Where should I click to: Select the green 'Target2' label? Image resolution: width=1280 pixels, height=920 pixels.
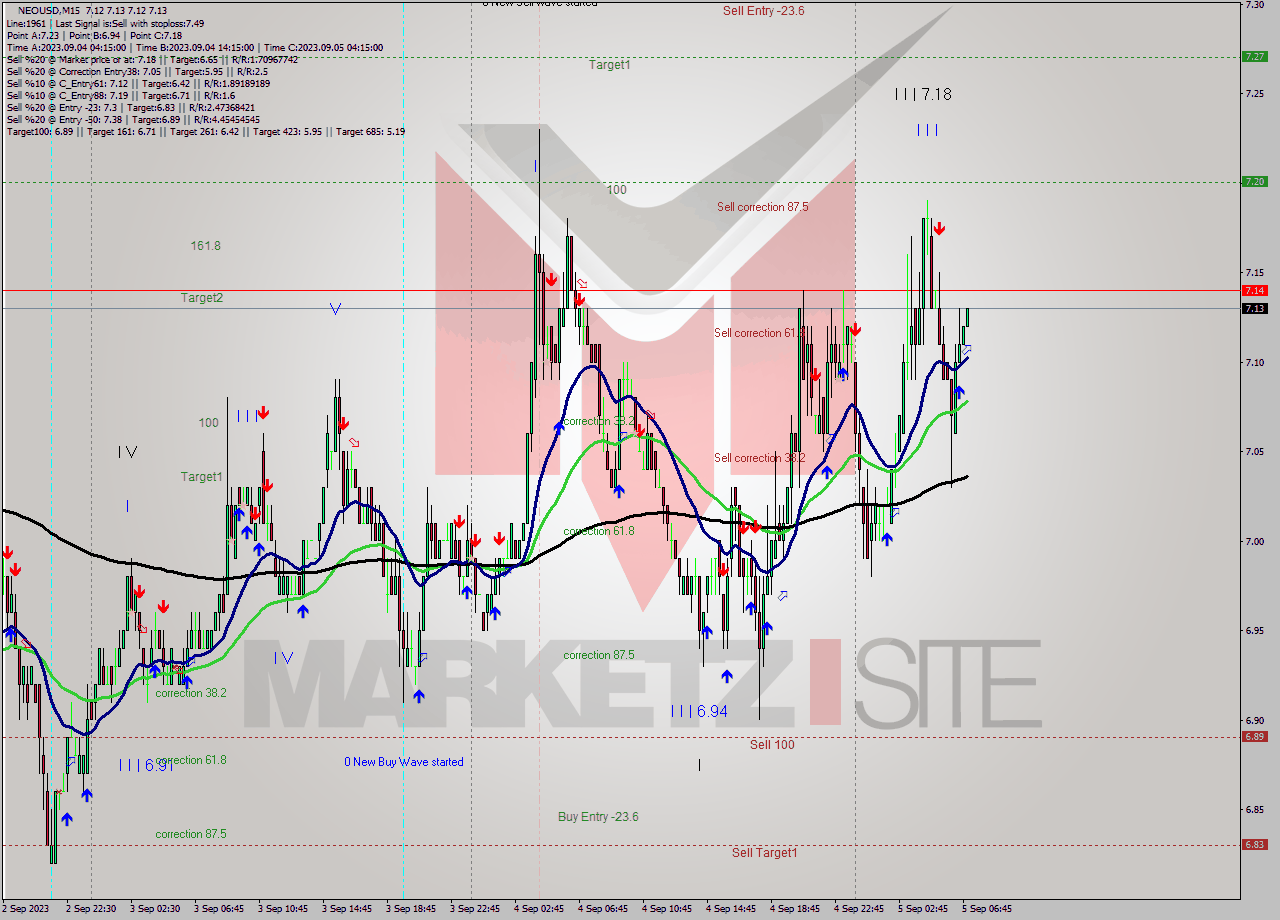tap(202, 298)
